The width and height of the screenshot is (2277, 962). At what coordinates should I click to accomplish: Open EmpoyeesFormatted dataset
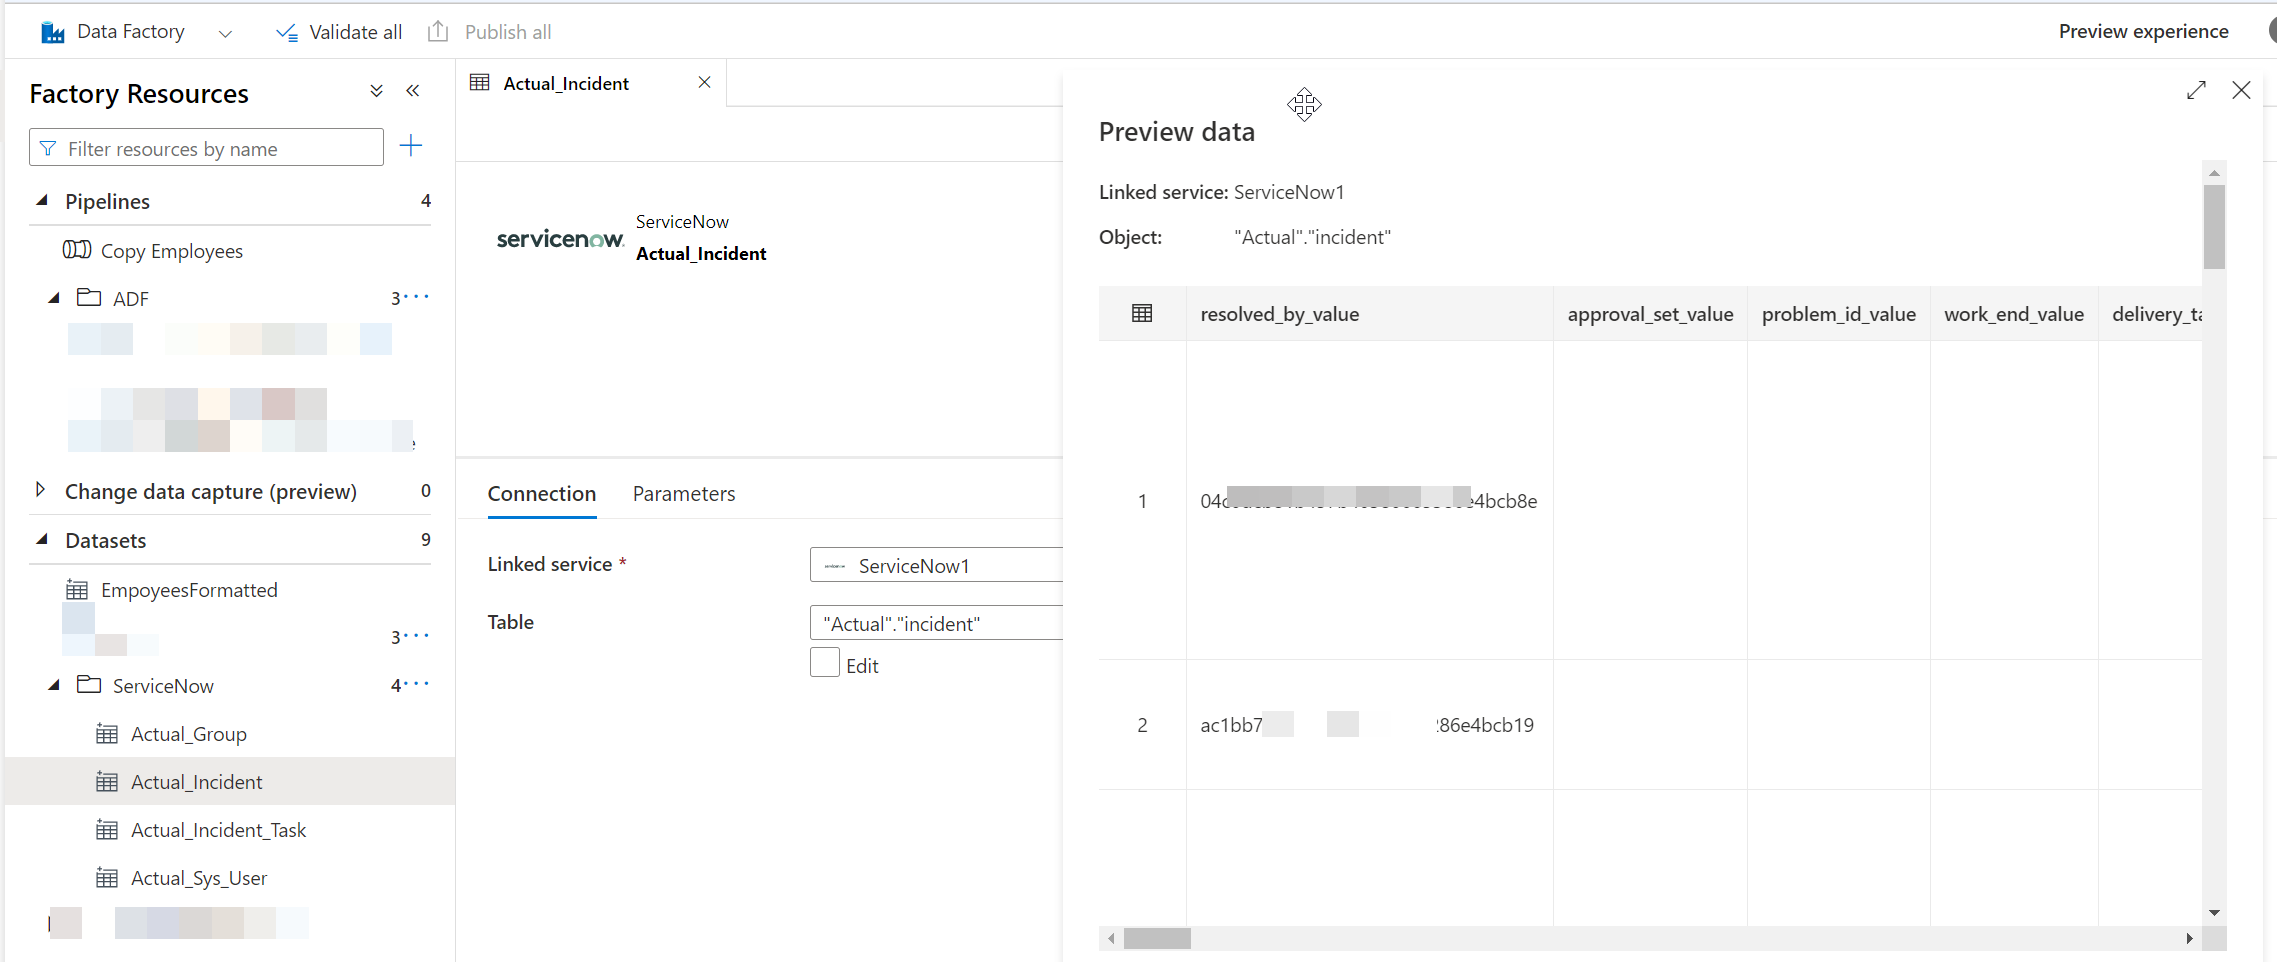189,590
